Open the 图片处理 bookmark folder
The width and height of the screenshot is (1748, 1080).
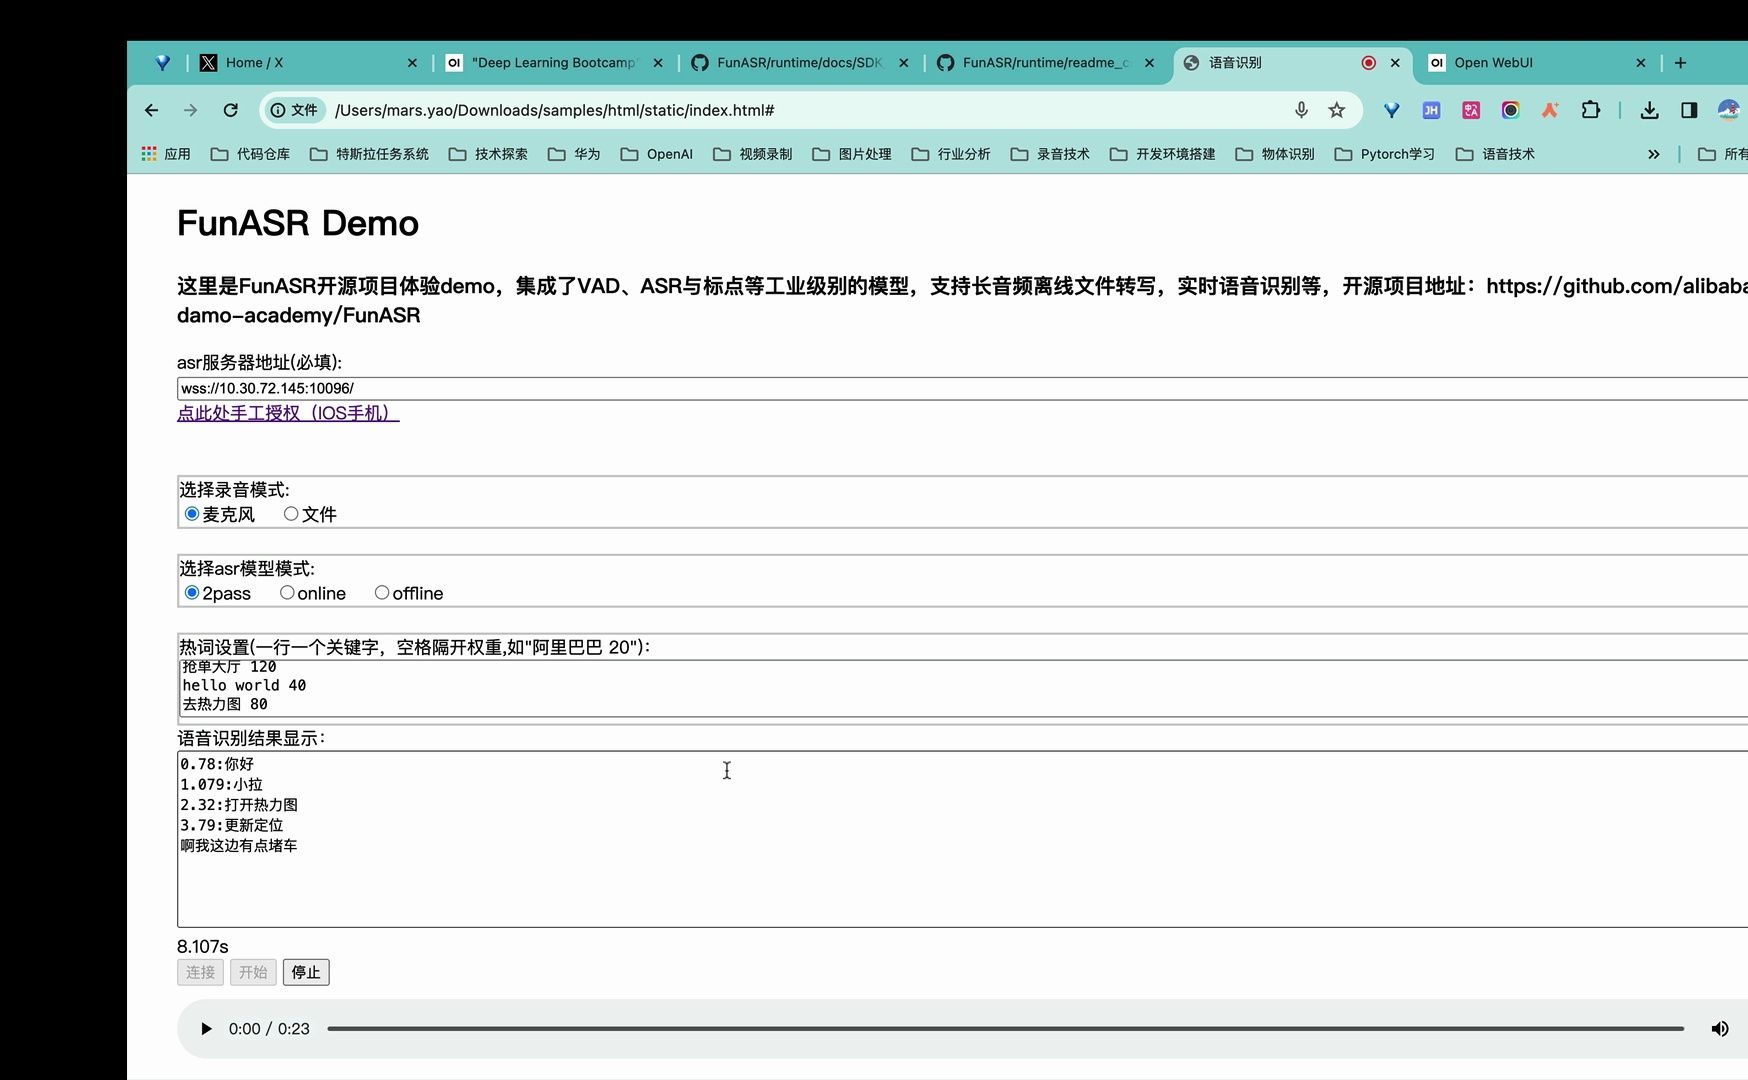(851, 154)
